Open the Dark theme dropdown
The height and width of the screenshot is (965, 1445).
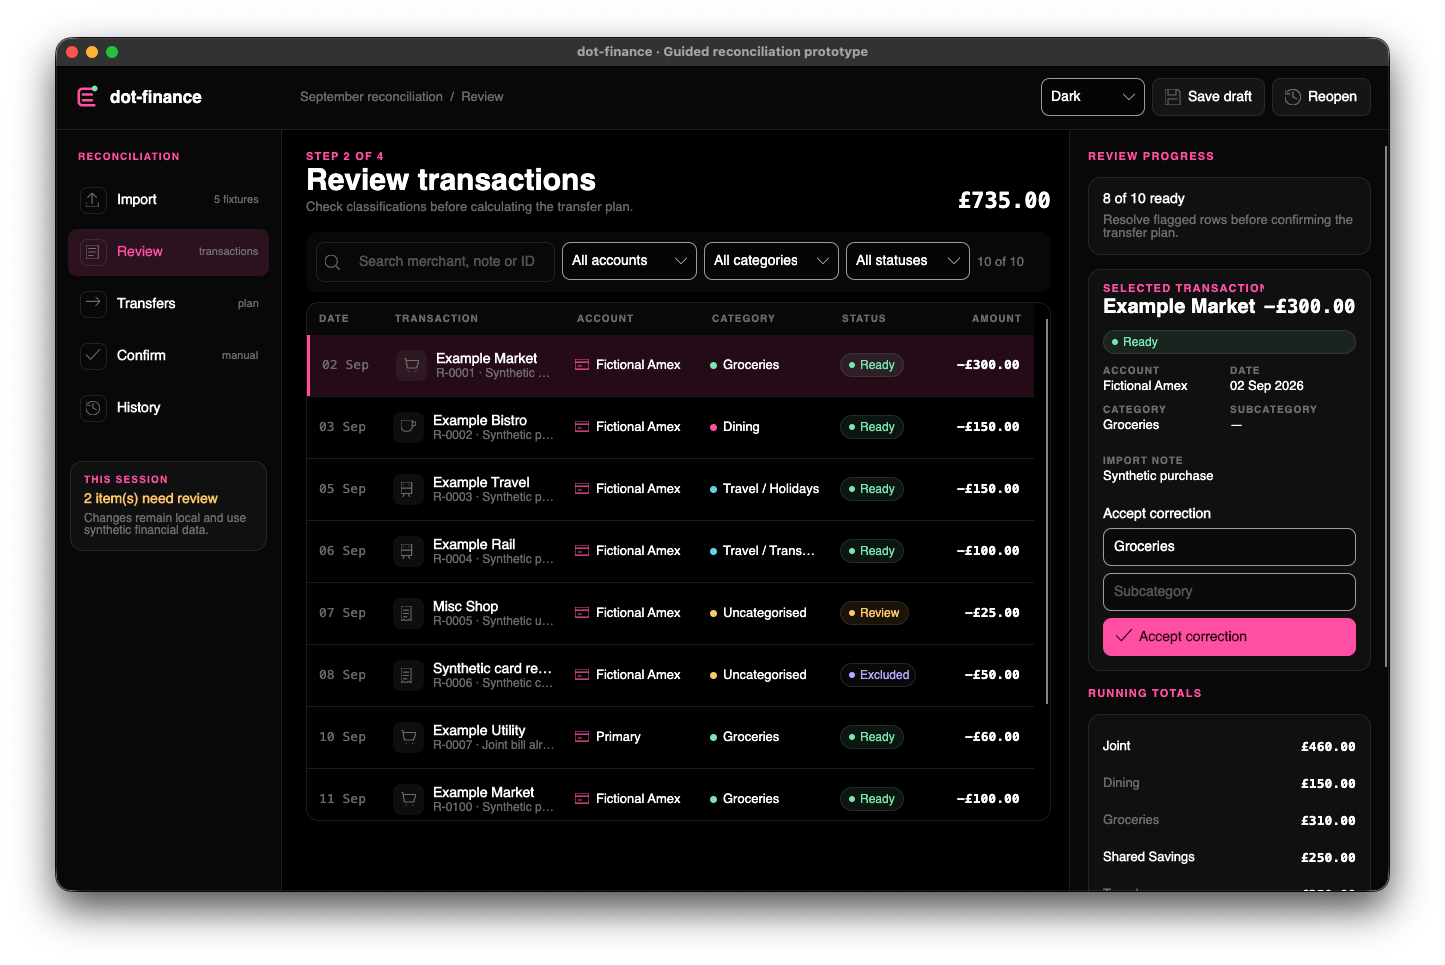[x=1092, y=97]
